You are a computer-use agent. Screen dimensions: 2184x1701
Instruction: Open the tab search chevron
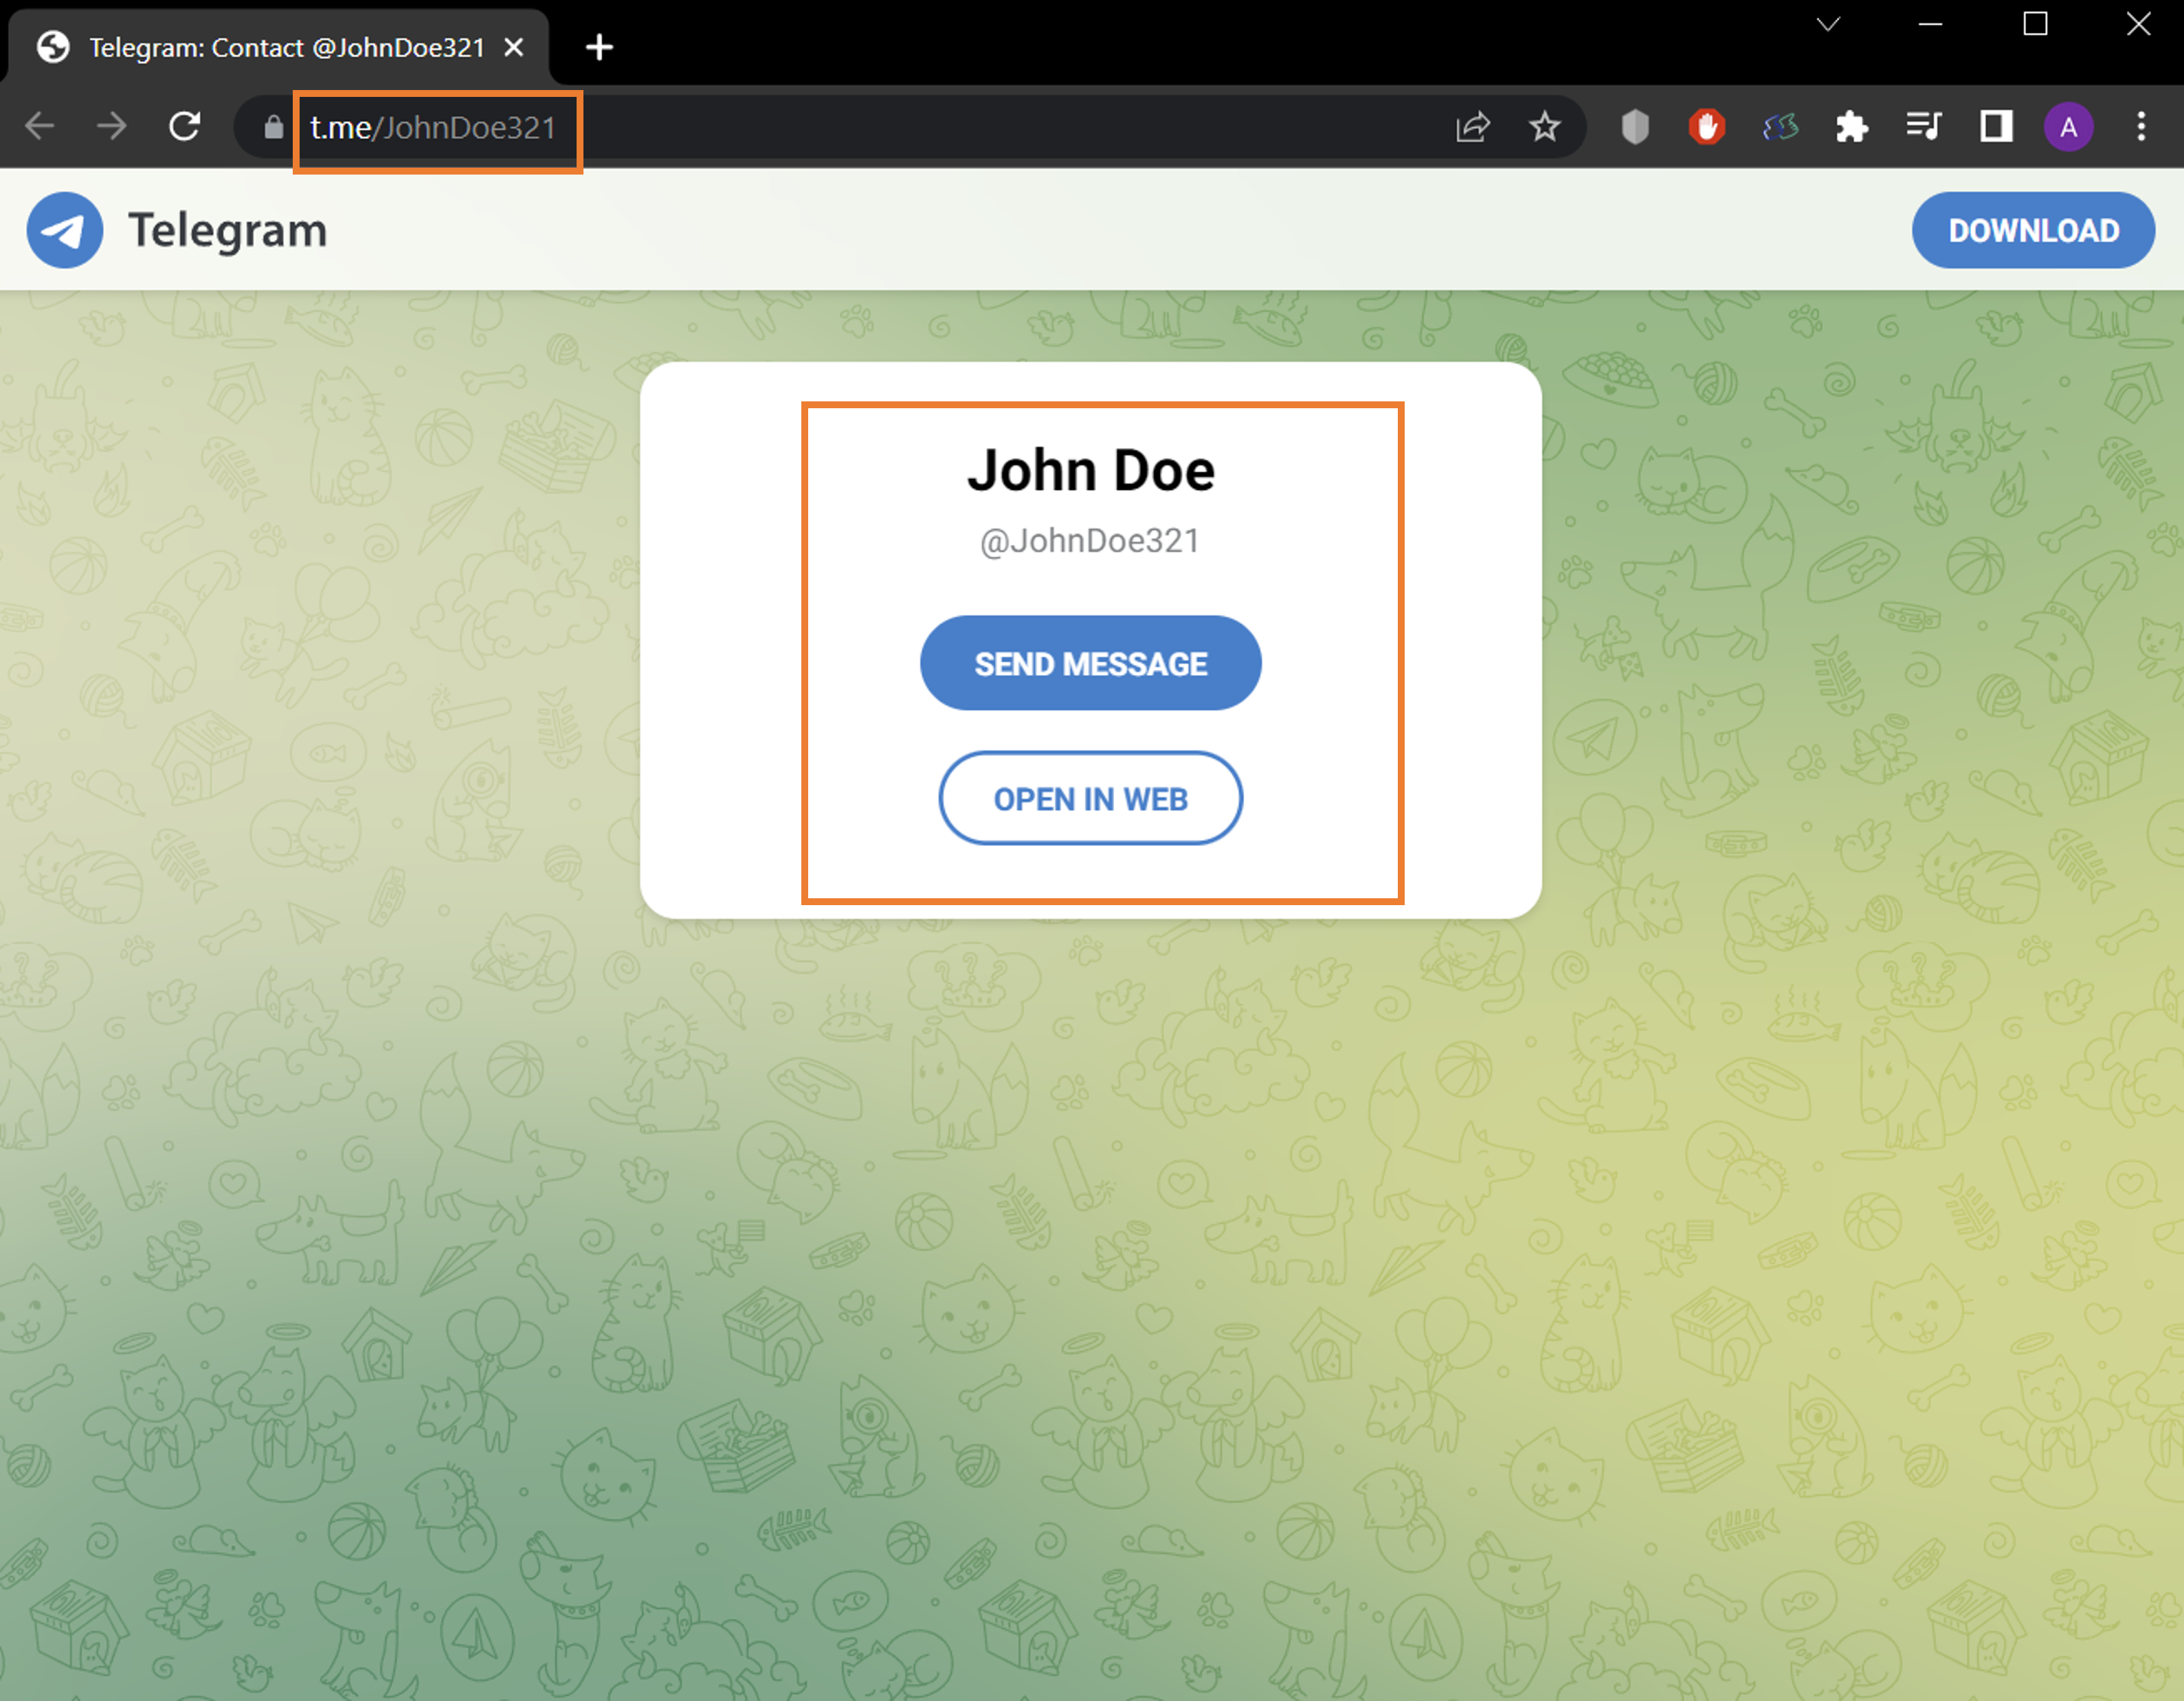tap(1828, 24)
